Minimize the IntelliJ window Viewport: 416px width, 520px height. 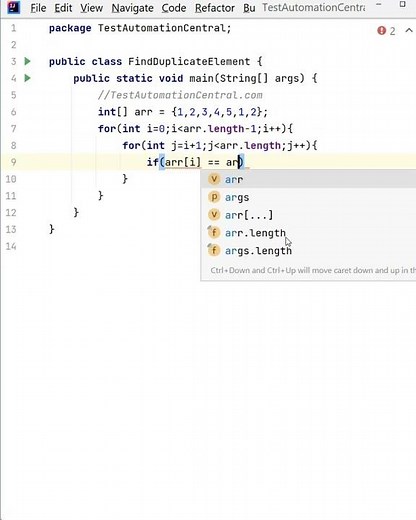pos(379,4)
